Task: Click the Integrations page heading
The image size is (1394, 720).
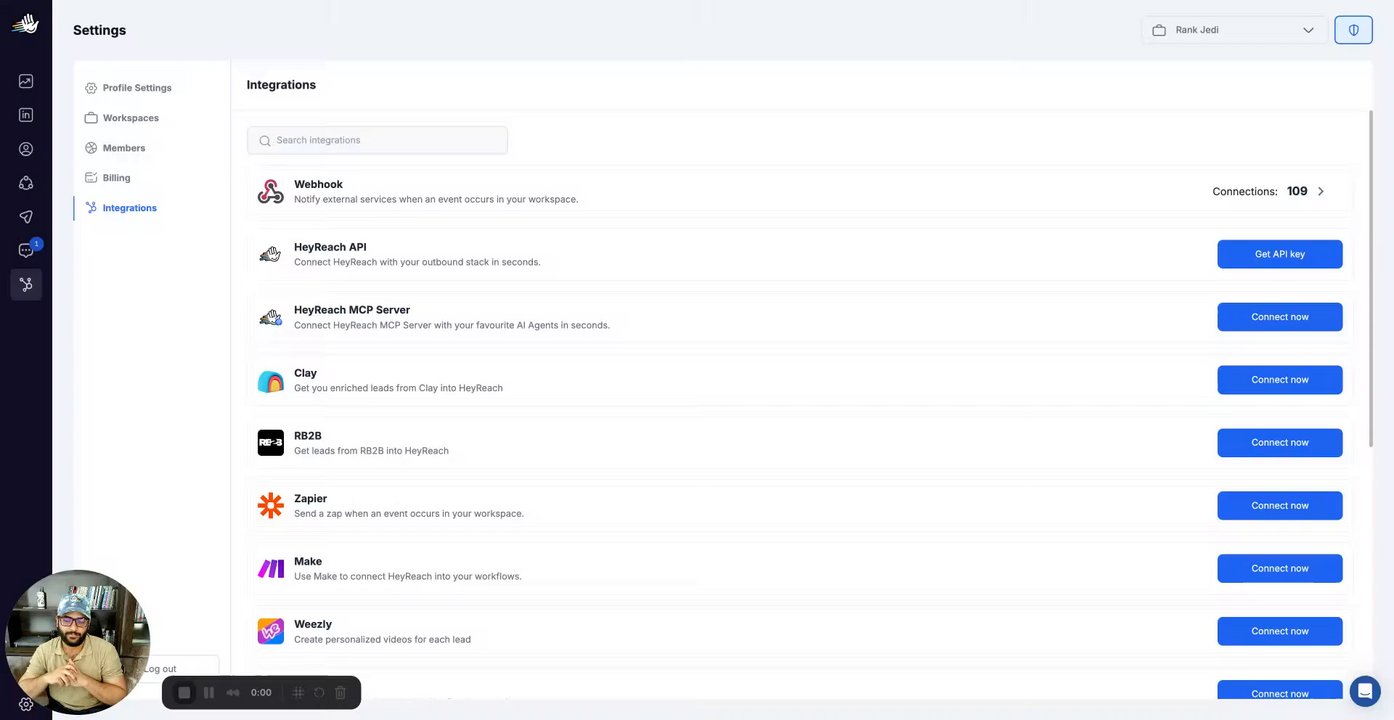Action: pyautogui.click(x=281, y=85)
